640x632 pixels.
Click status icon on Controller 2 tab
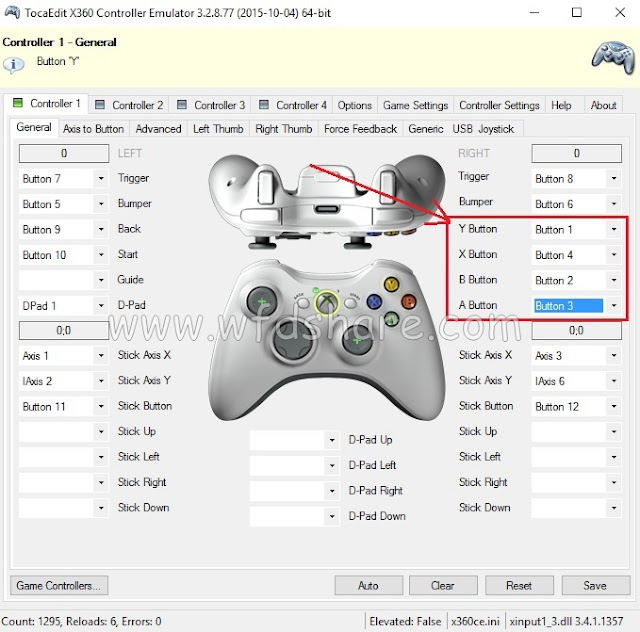pos(100,105)
